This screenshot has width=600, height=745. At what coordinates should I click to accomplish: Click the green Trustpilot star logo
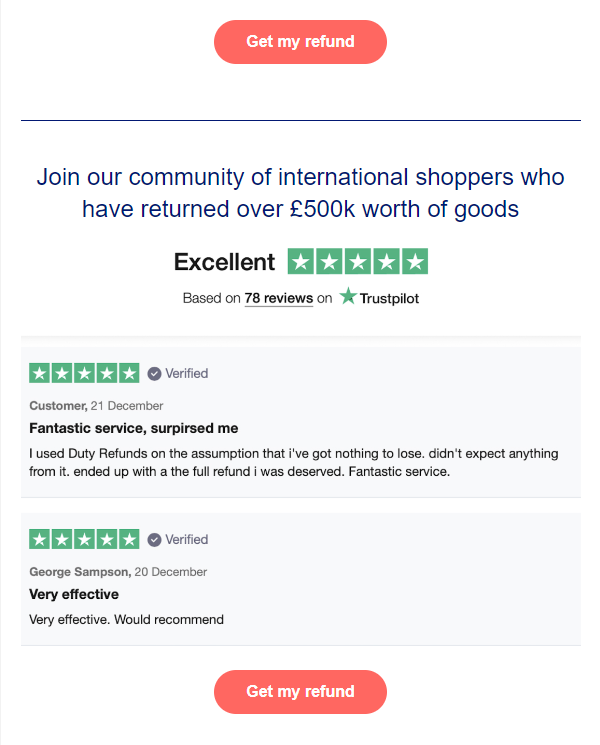coord(348,297)
